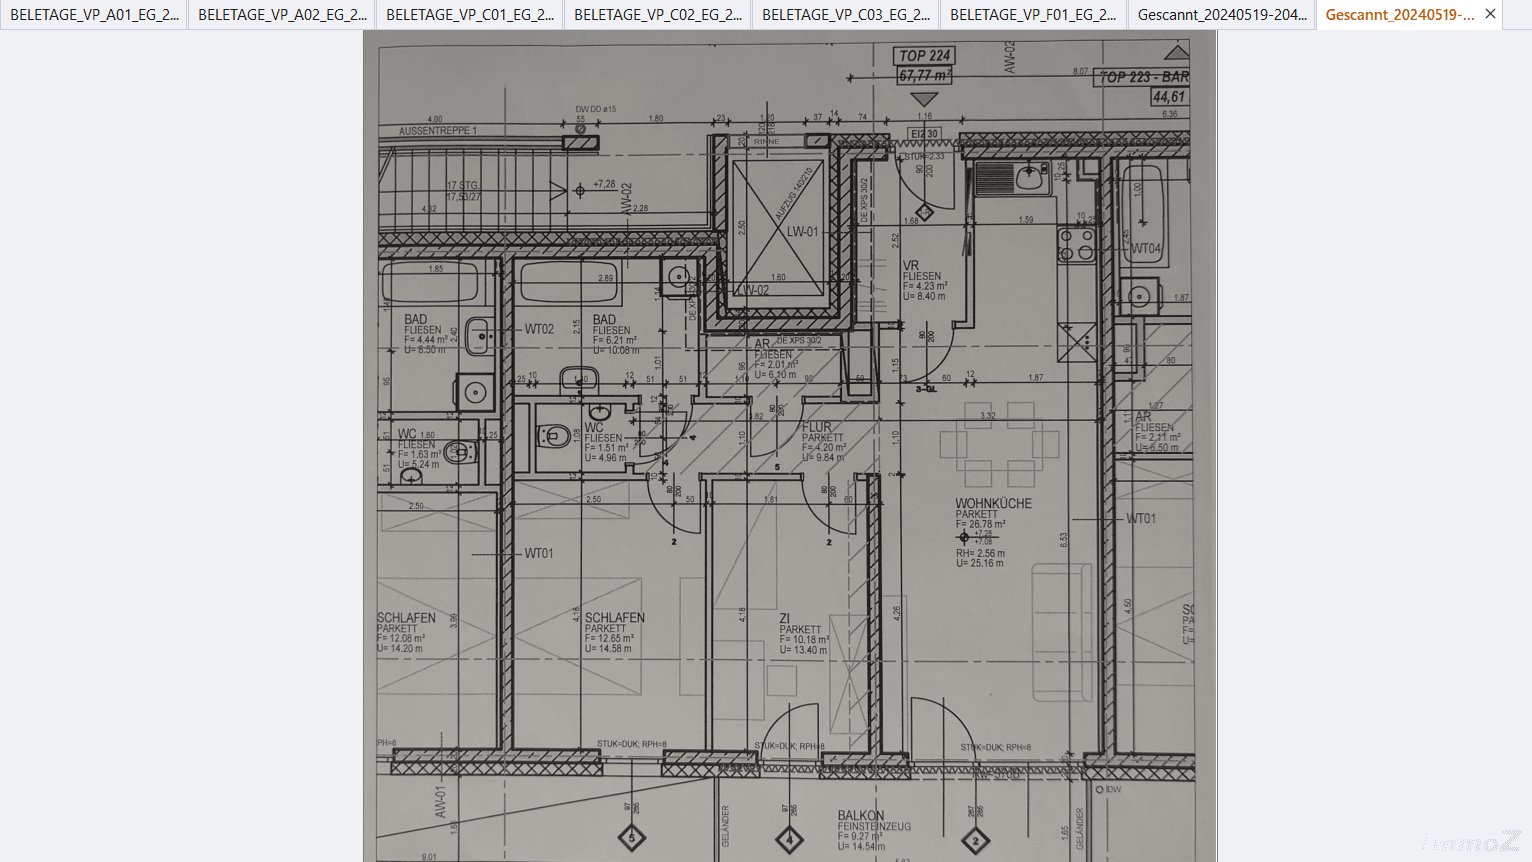This screenshot has height=862, width=1532.
Task: Open the BELETAGE_VP_C01_EG tab
Action: click(x=470, y=15)
